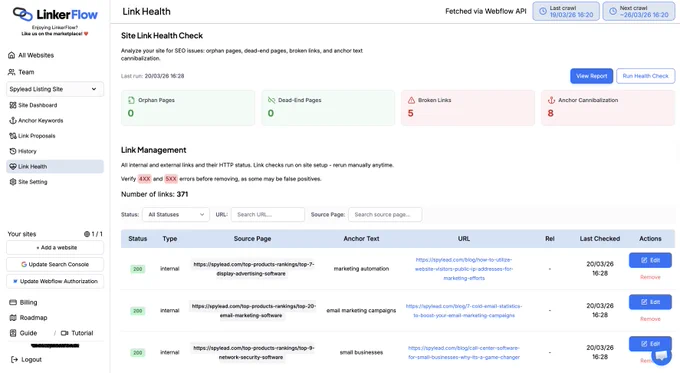The height and width of the screenshot is (373, 680).
Task: Click the Anchor Cannibalization anchor icon
Action: (551, 100)
